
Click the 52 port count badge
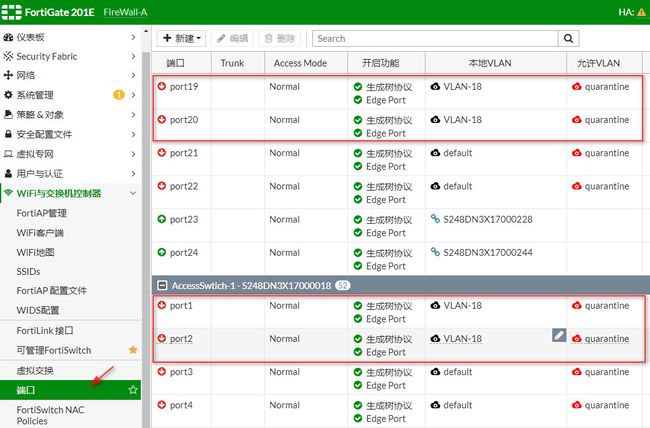click(x=342, y=286)
